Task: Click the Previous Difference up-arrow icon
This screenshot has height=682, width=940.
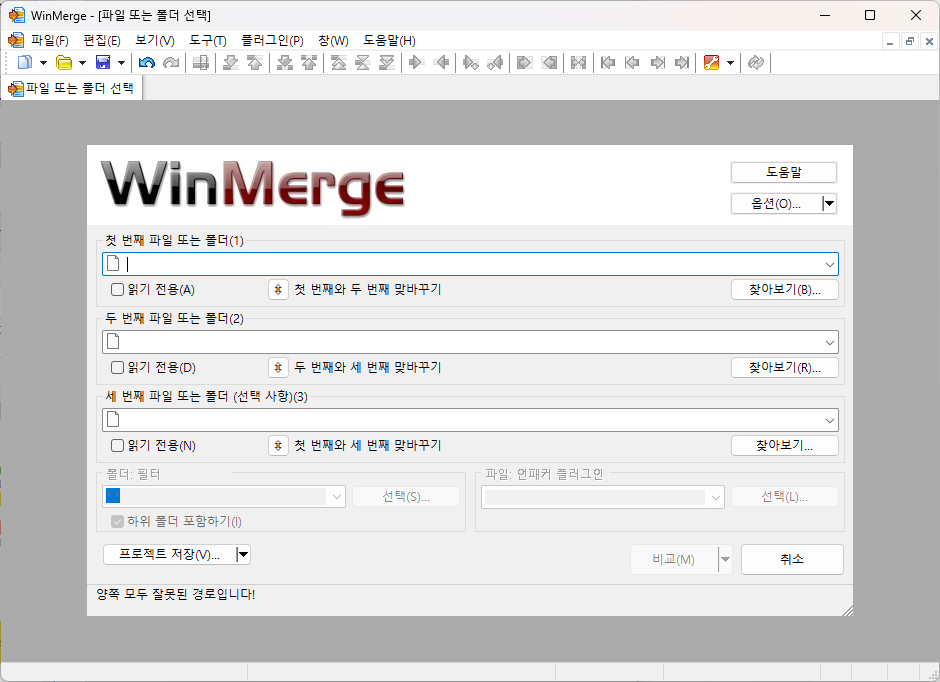Action: pos(255,62)
